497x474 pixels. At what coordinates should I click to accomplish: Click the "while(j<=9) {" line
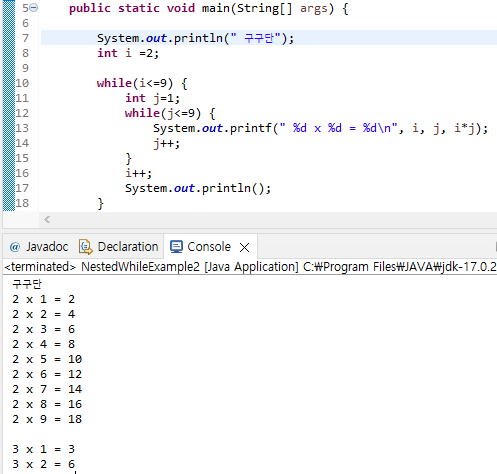[170, 113]
